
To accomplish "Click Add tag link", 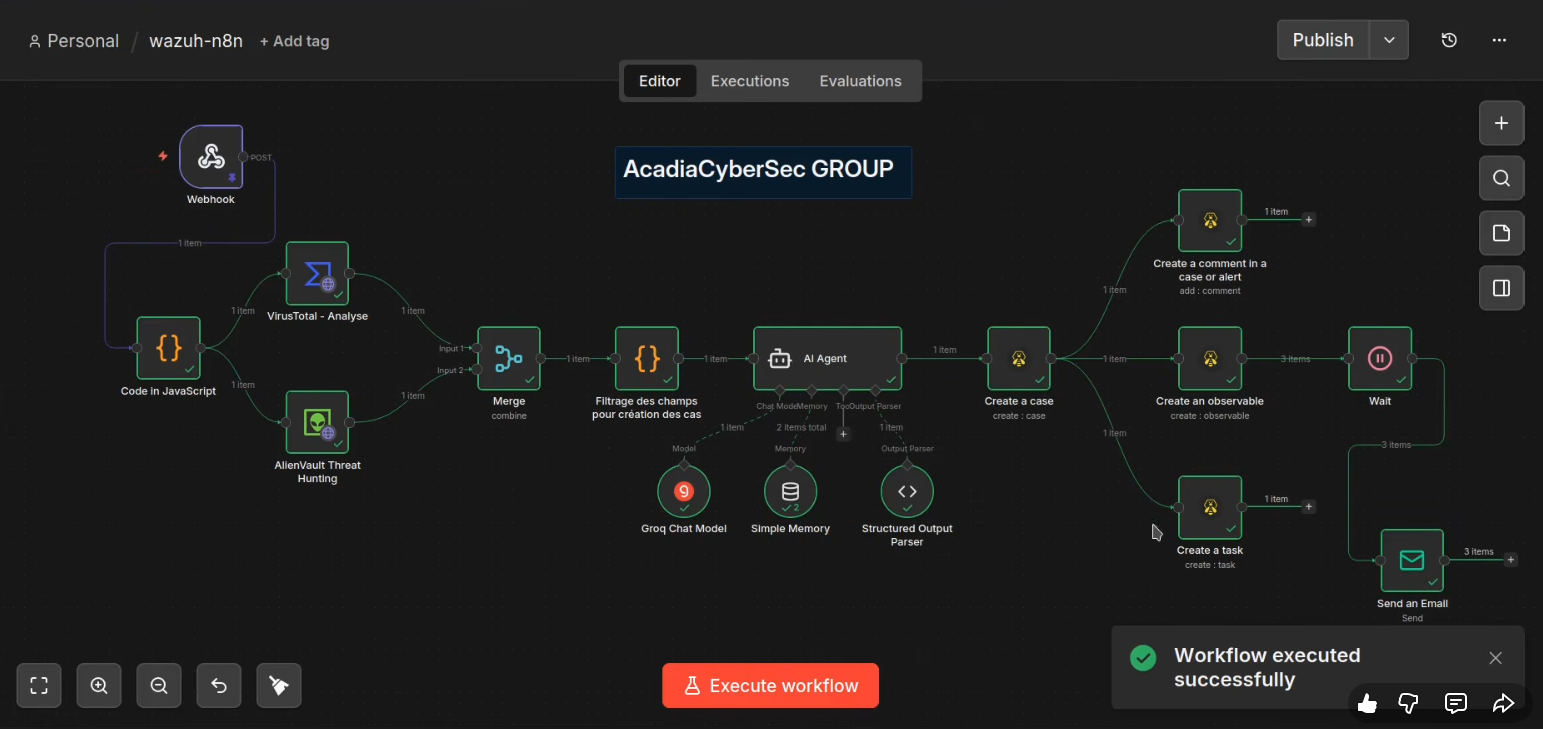I will [x=294, y=41].
